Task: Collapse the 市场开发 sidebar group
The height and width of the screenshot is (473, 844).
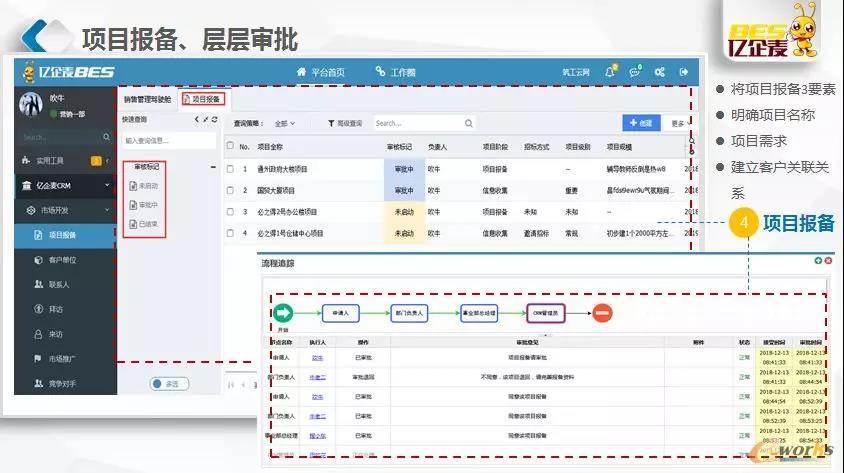Action: pos(65,210)
